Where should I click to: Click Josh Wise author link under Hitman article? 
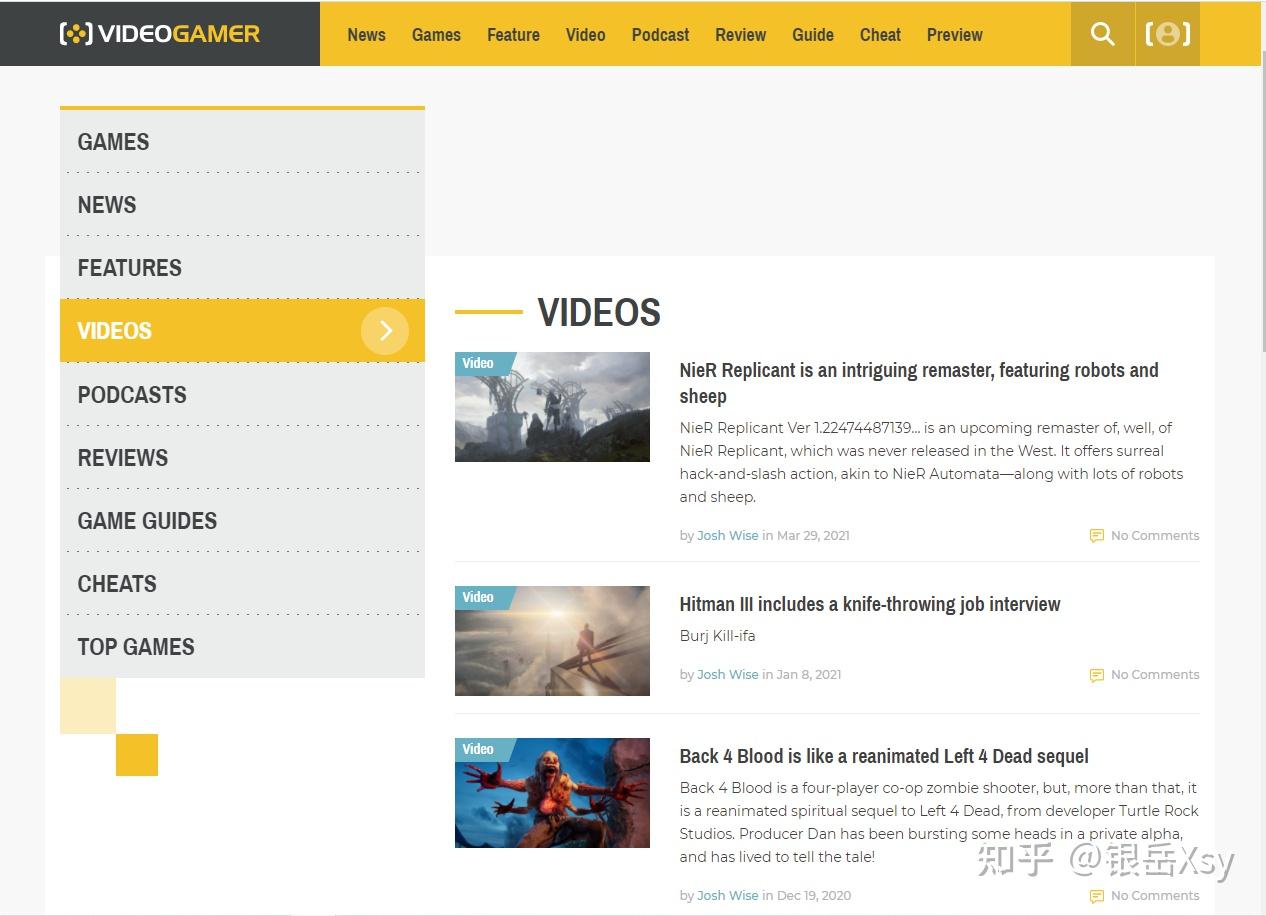727,675
